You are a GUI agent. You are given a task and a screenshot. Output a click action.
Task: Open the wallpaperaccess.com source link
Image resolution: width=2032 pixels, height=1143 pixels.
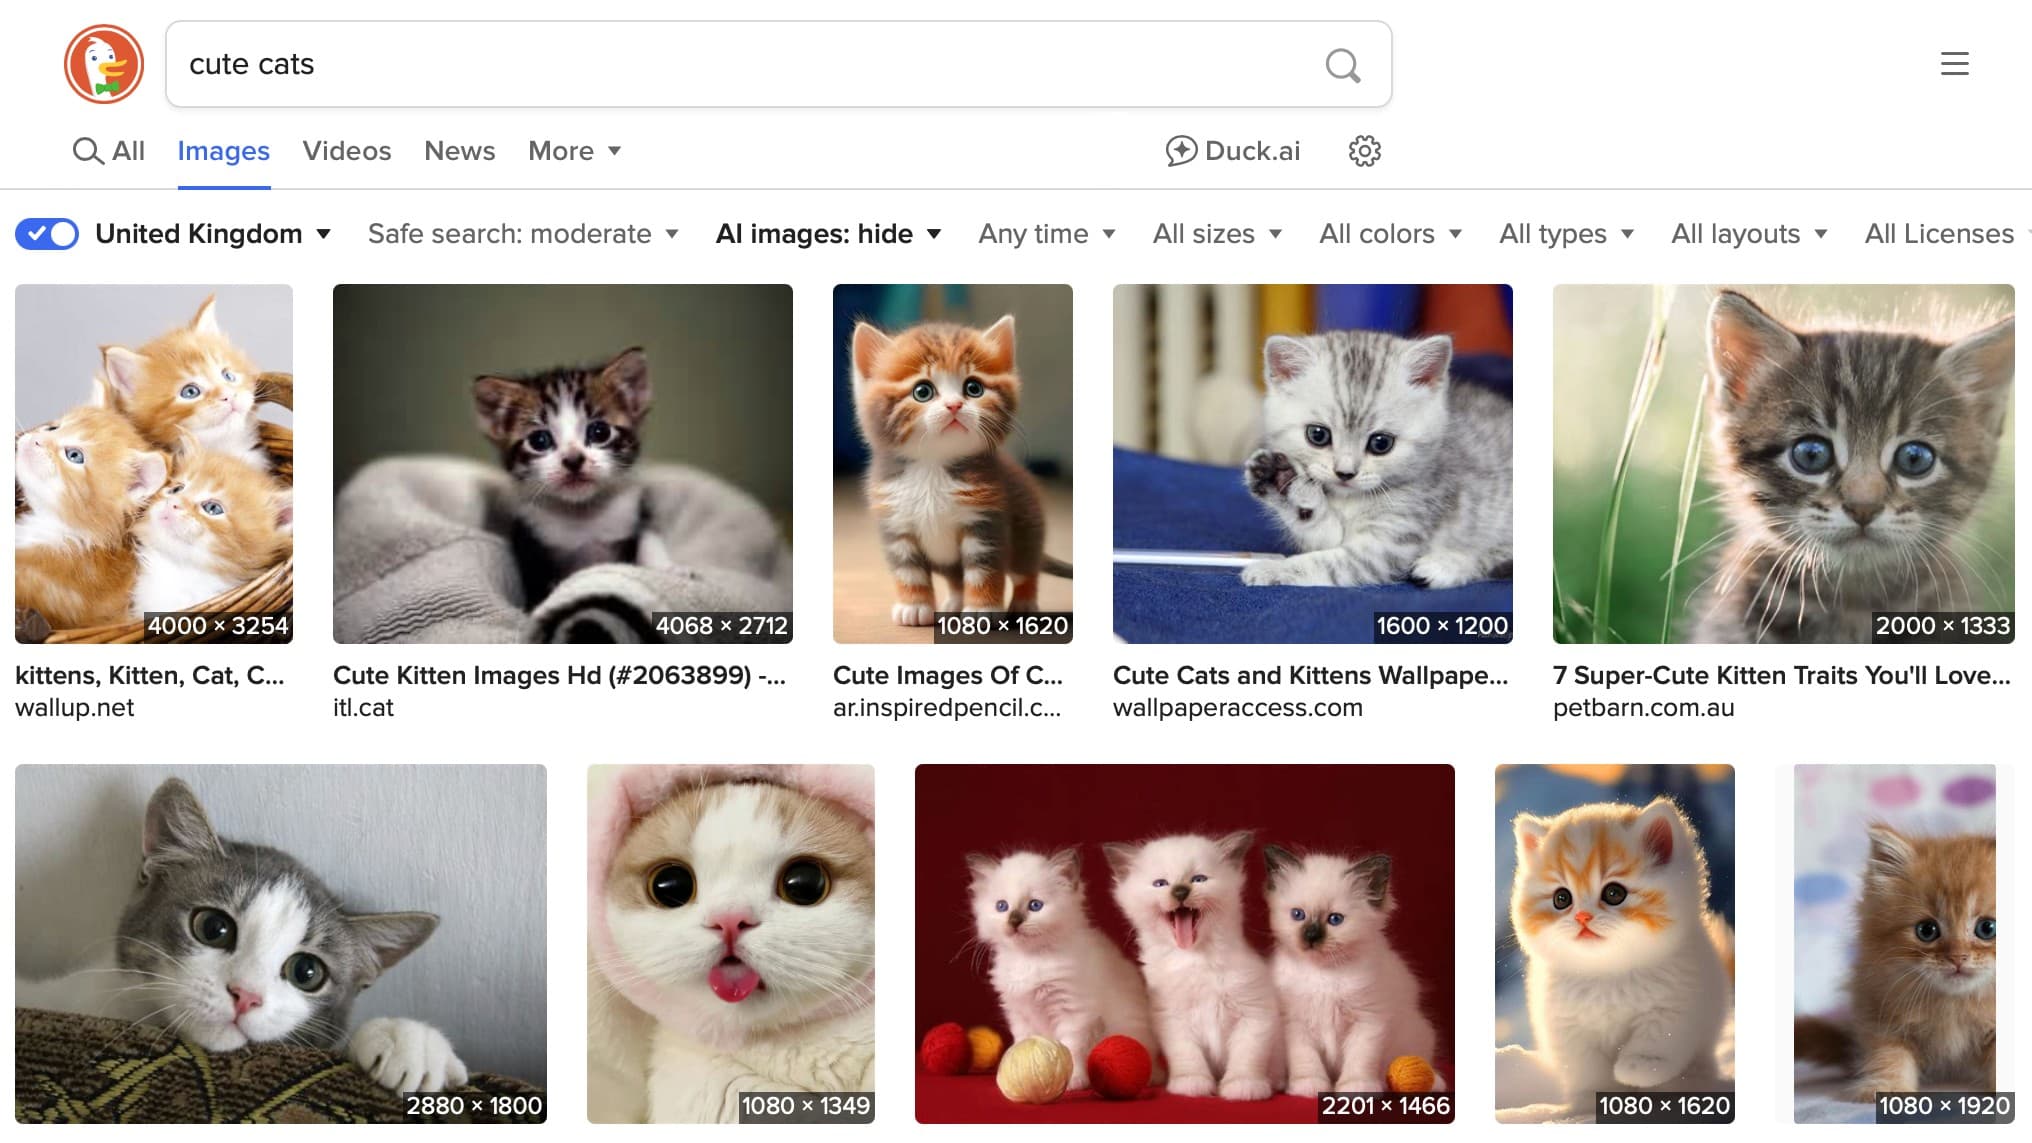1237,708
